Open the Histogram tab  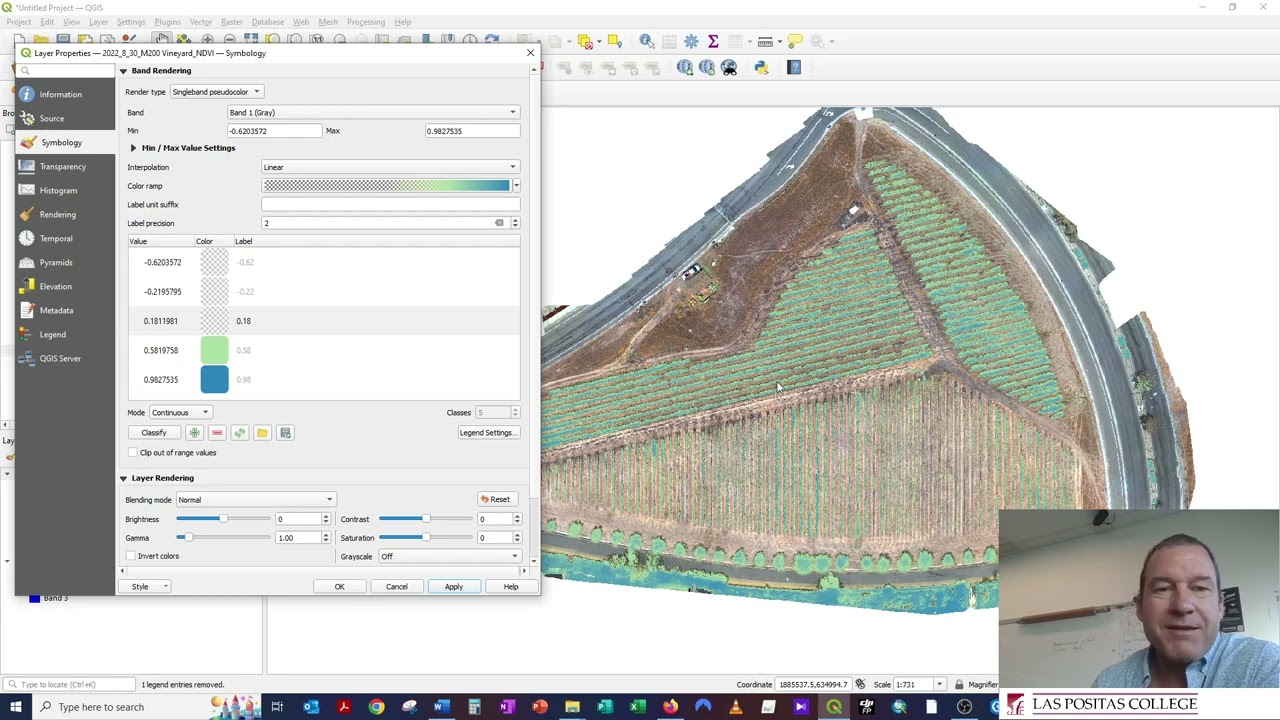(x=58, y=190)
